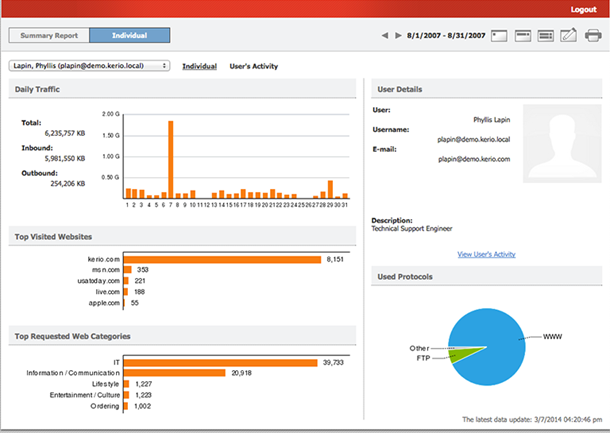Click the Ordering category label
This screenshot has height=433, width=610.
click(x=105, y=406)
